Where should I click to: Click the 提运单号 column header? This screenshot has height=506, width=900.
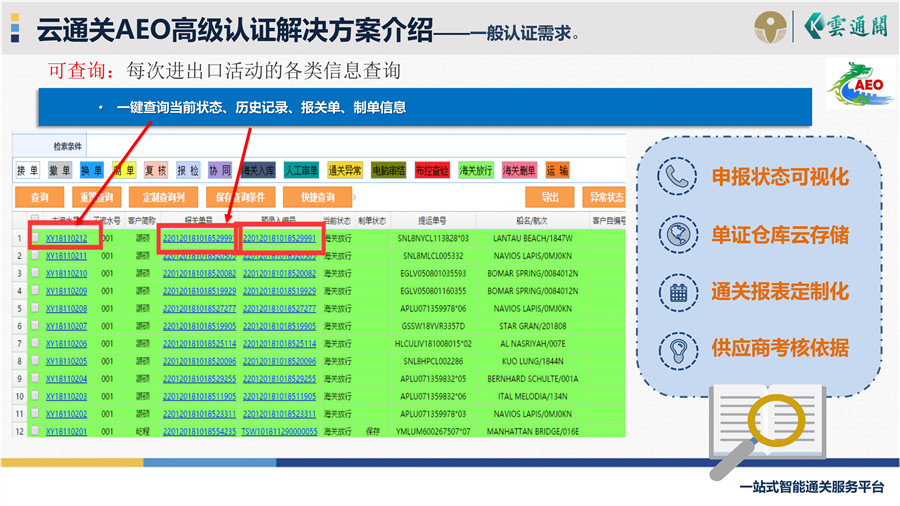(x=432, y=220)
